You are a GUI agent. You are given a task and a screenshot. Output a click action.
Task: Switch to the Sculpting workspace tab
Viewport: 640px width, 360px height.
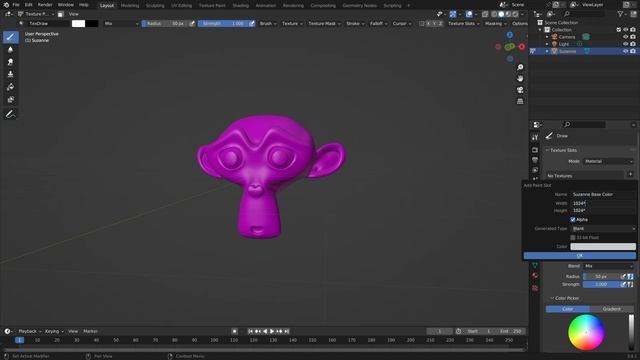(x=155, y=5)
